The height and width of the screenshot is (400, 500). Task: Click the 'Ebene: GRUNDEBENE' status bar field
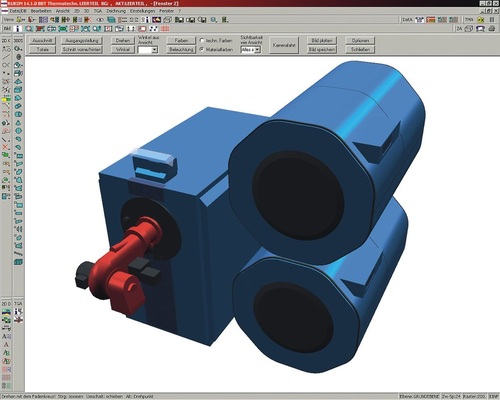point(420,396)
